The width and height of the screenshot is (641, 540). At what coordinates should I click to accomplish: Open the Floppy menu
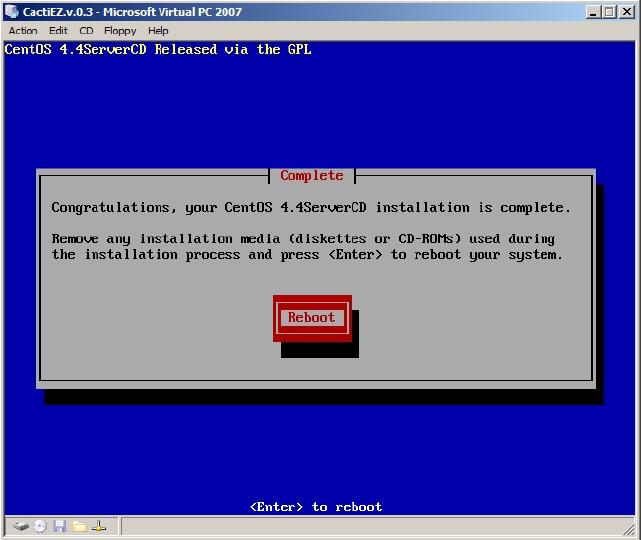(120, 31)
